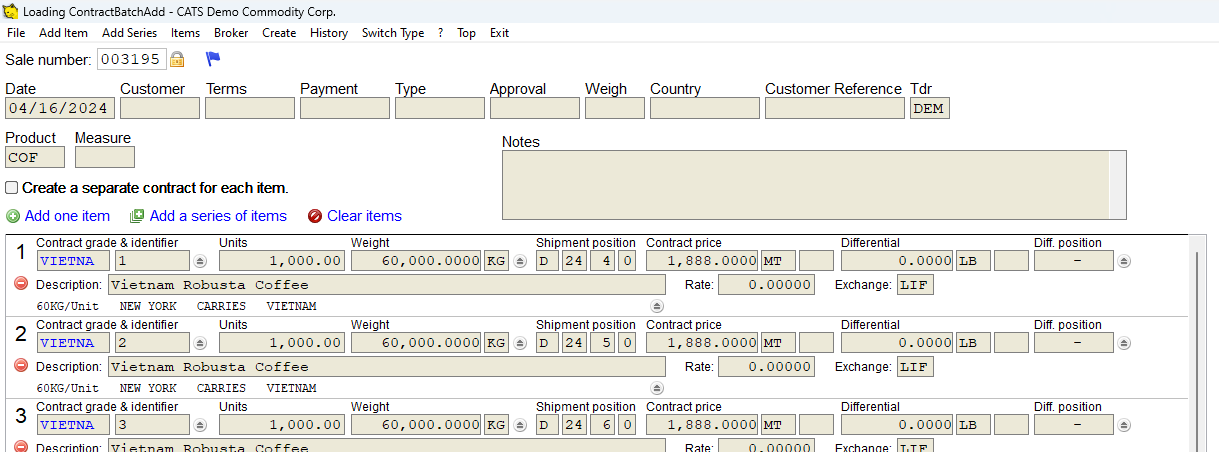Click the VIETNA grade field in item 1
The width and height of the screenshot is (1219, 452).
click(73, 261)
